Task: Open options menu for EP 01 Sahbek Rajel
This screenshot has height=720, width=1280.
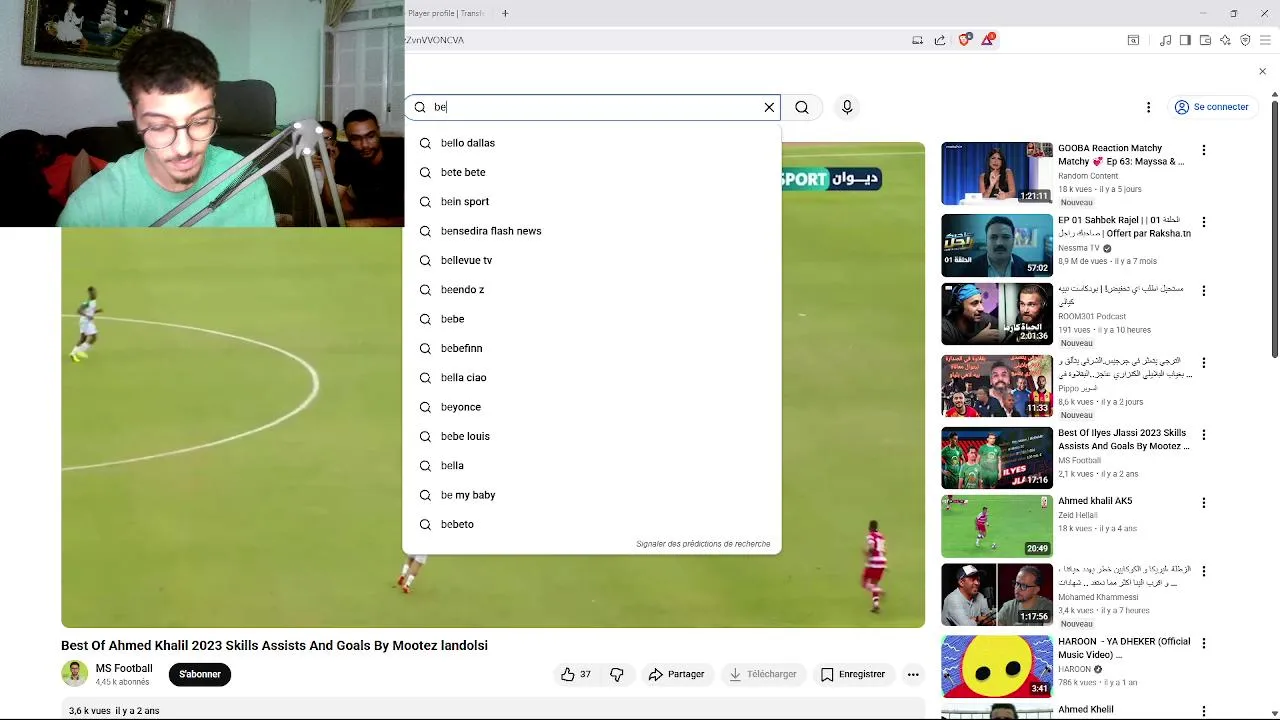Action: tap(1204, 221)
